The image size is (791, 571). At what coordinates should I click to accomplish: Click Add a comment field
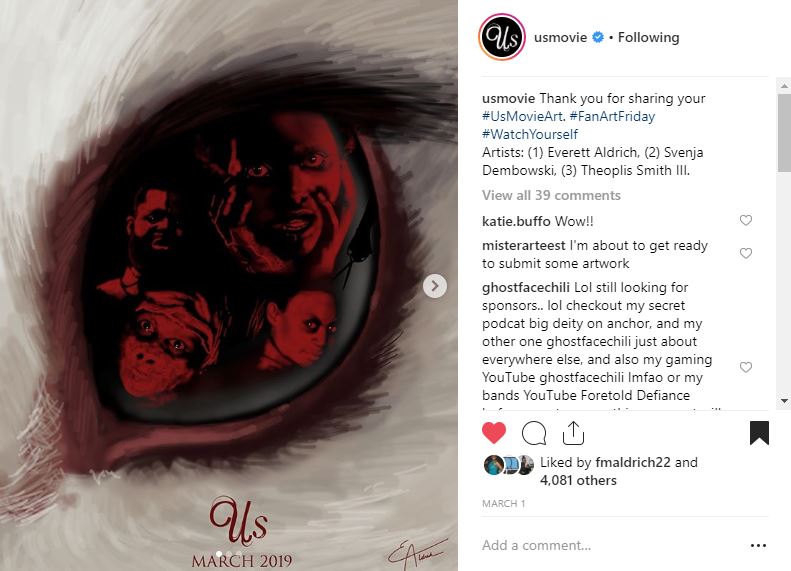click(x=610, y=545)
